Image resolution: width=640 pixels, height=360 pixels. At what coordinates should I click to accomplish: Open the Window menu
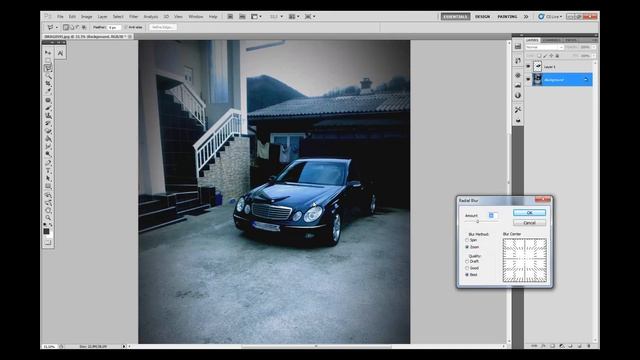[x=196, y=17]
